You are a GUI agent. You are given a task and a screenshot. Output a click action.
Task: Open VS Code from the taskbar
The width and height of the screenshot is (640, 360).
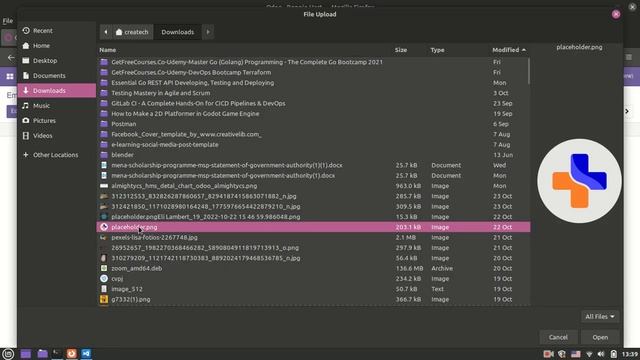point(86,354)
